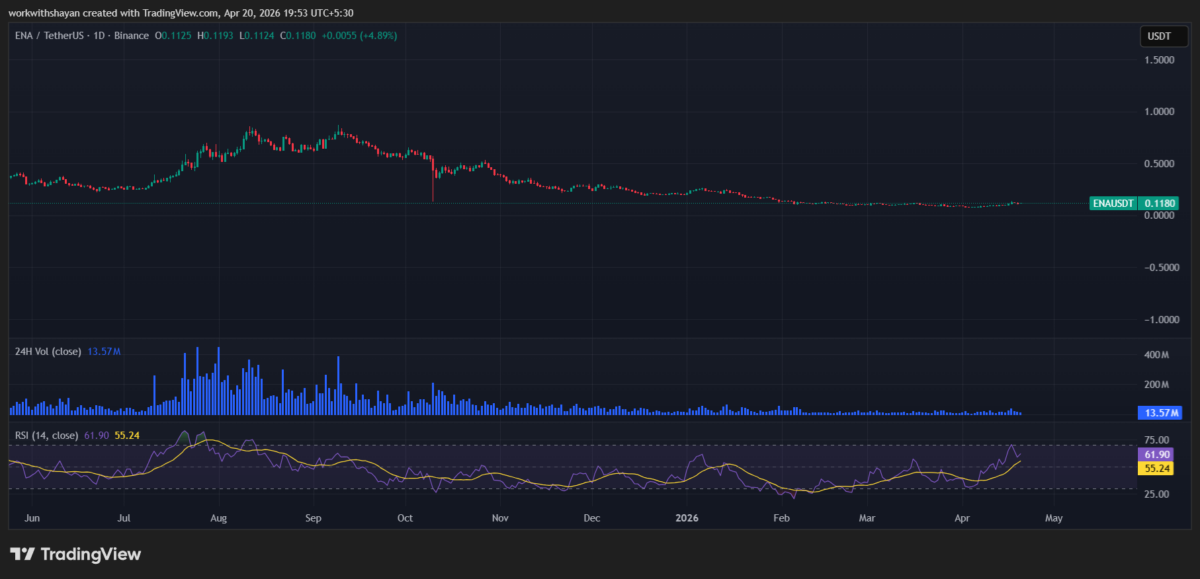This screenshot has height=579, width=1200.
Task: Click the ENAUSDT price label tag
Action: pyautogui.click(x=1114, y=203)
